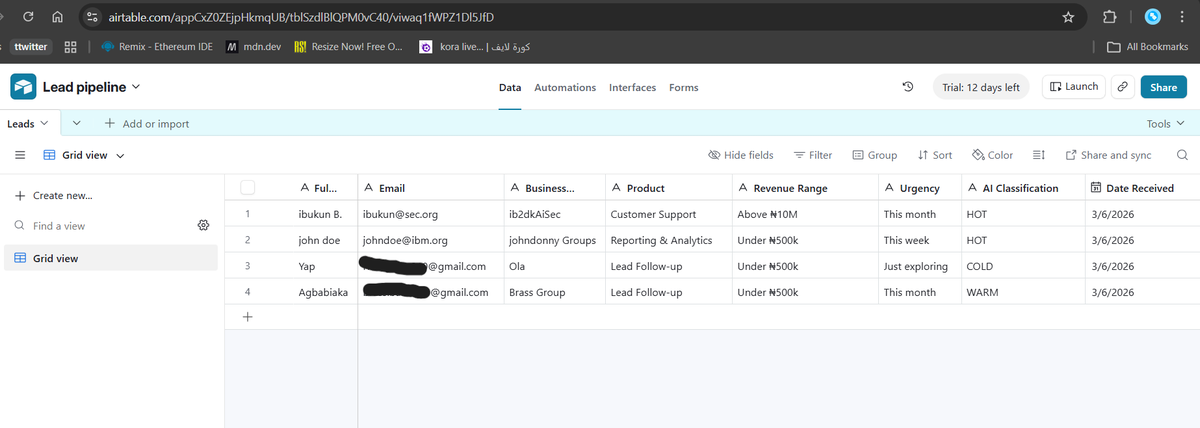Click the Airtable base logo icon

24,87
